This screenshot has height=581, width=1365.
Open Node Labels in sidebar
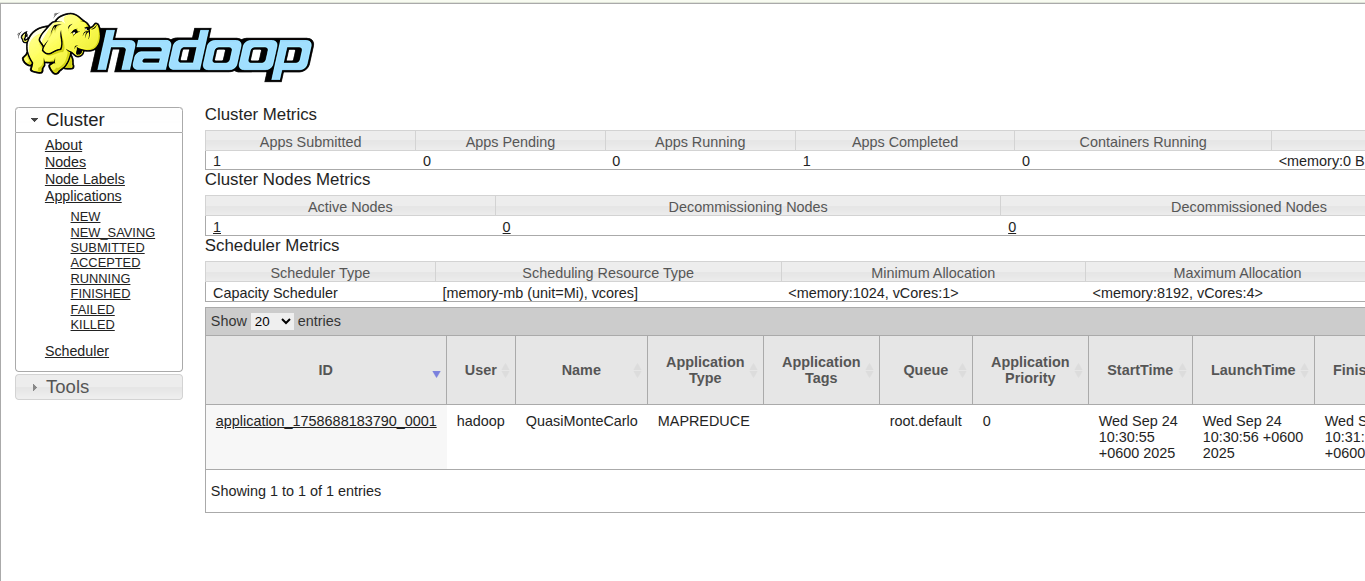click(x=85, y=179)
